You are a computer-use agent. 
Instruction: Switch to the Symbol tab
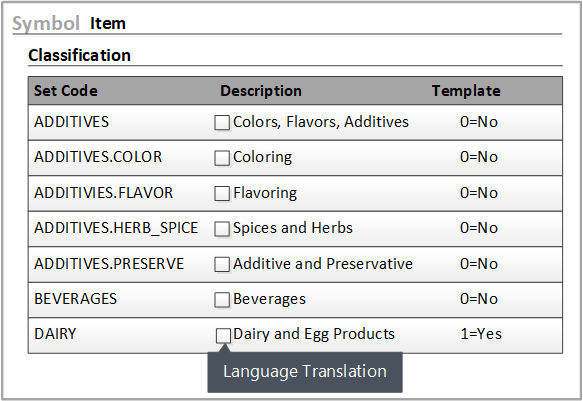click(46, 23)
